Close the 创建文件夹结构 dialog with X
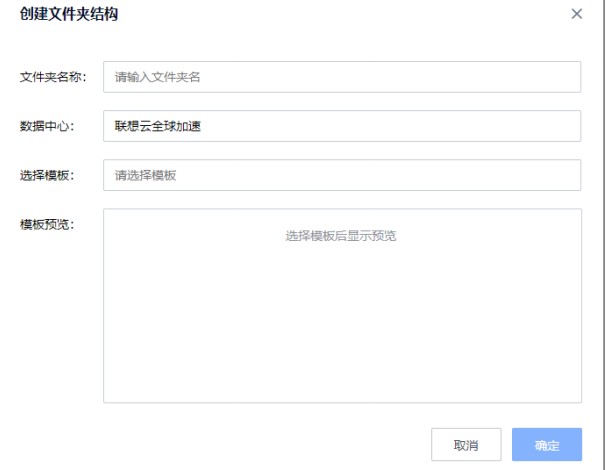The image size is (607, 470). (x=576, y=14)
